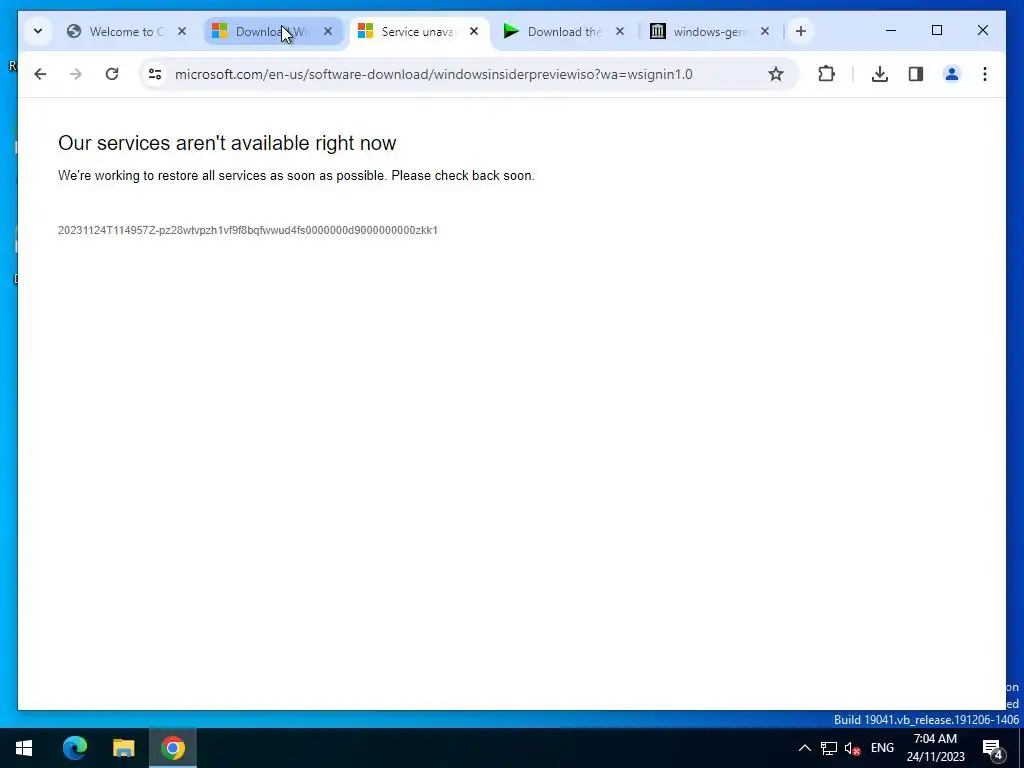The height and width of the screenshot is (768, 1024).
Task: Select the 'Our services aren't available' heading
Action: click(227, 143)
